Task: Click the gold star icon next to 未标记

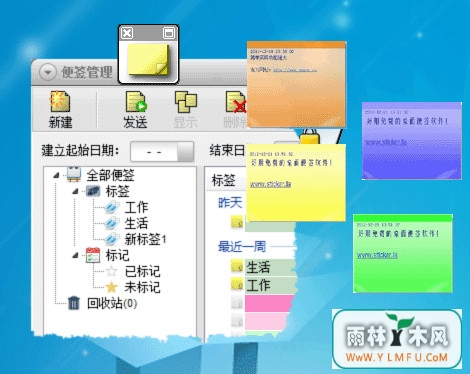Action: 111,287
